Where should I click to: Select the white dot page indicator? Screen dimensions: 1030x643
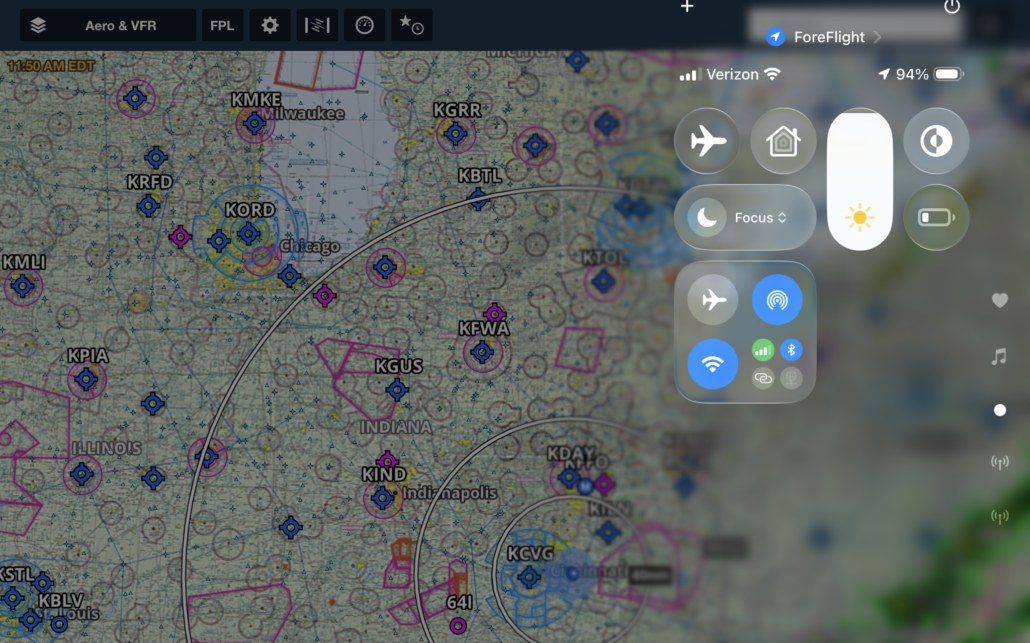(1000, 410)
